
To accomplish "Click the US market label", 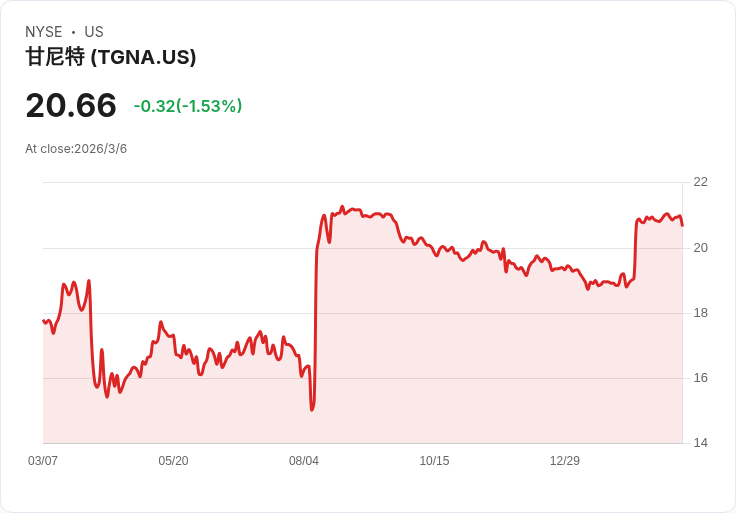I will click(94, 32).
